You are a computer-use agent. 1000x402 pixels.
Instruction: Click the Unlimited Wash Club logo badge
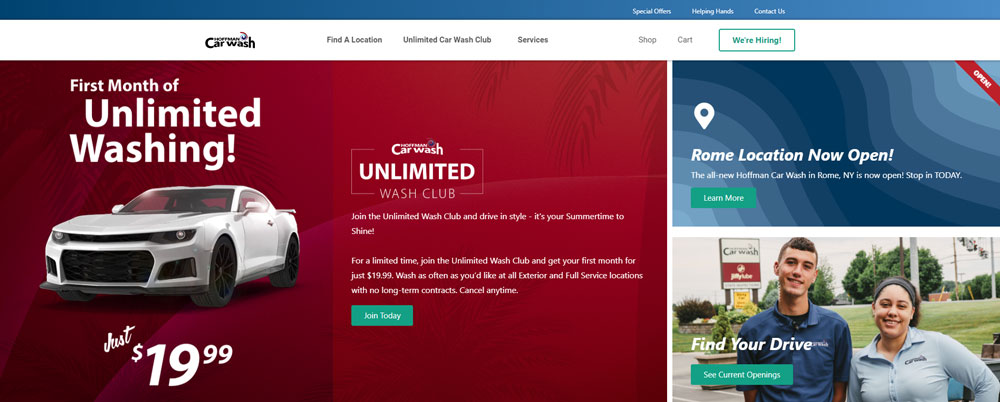[417, 168]
